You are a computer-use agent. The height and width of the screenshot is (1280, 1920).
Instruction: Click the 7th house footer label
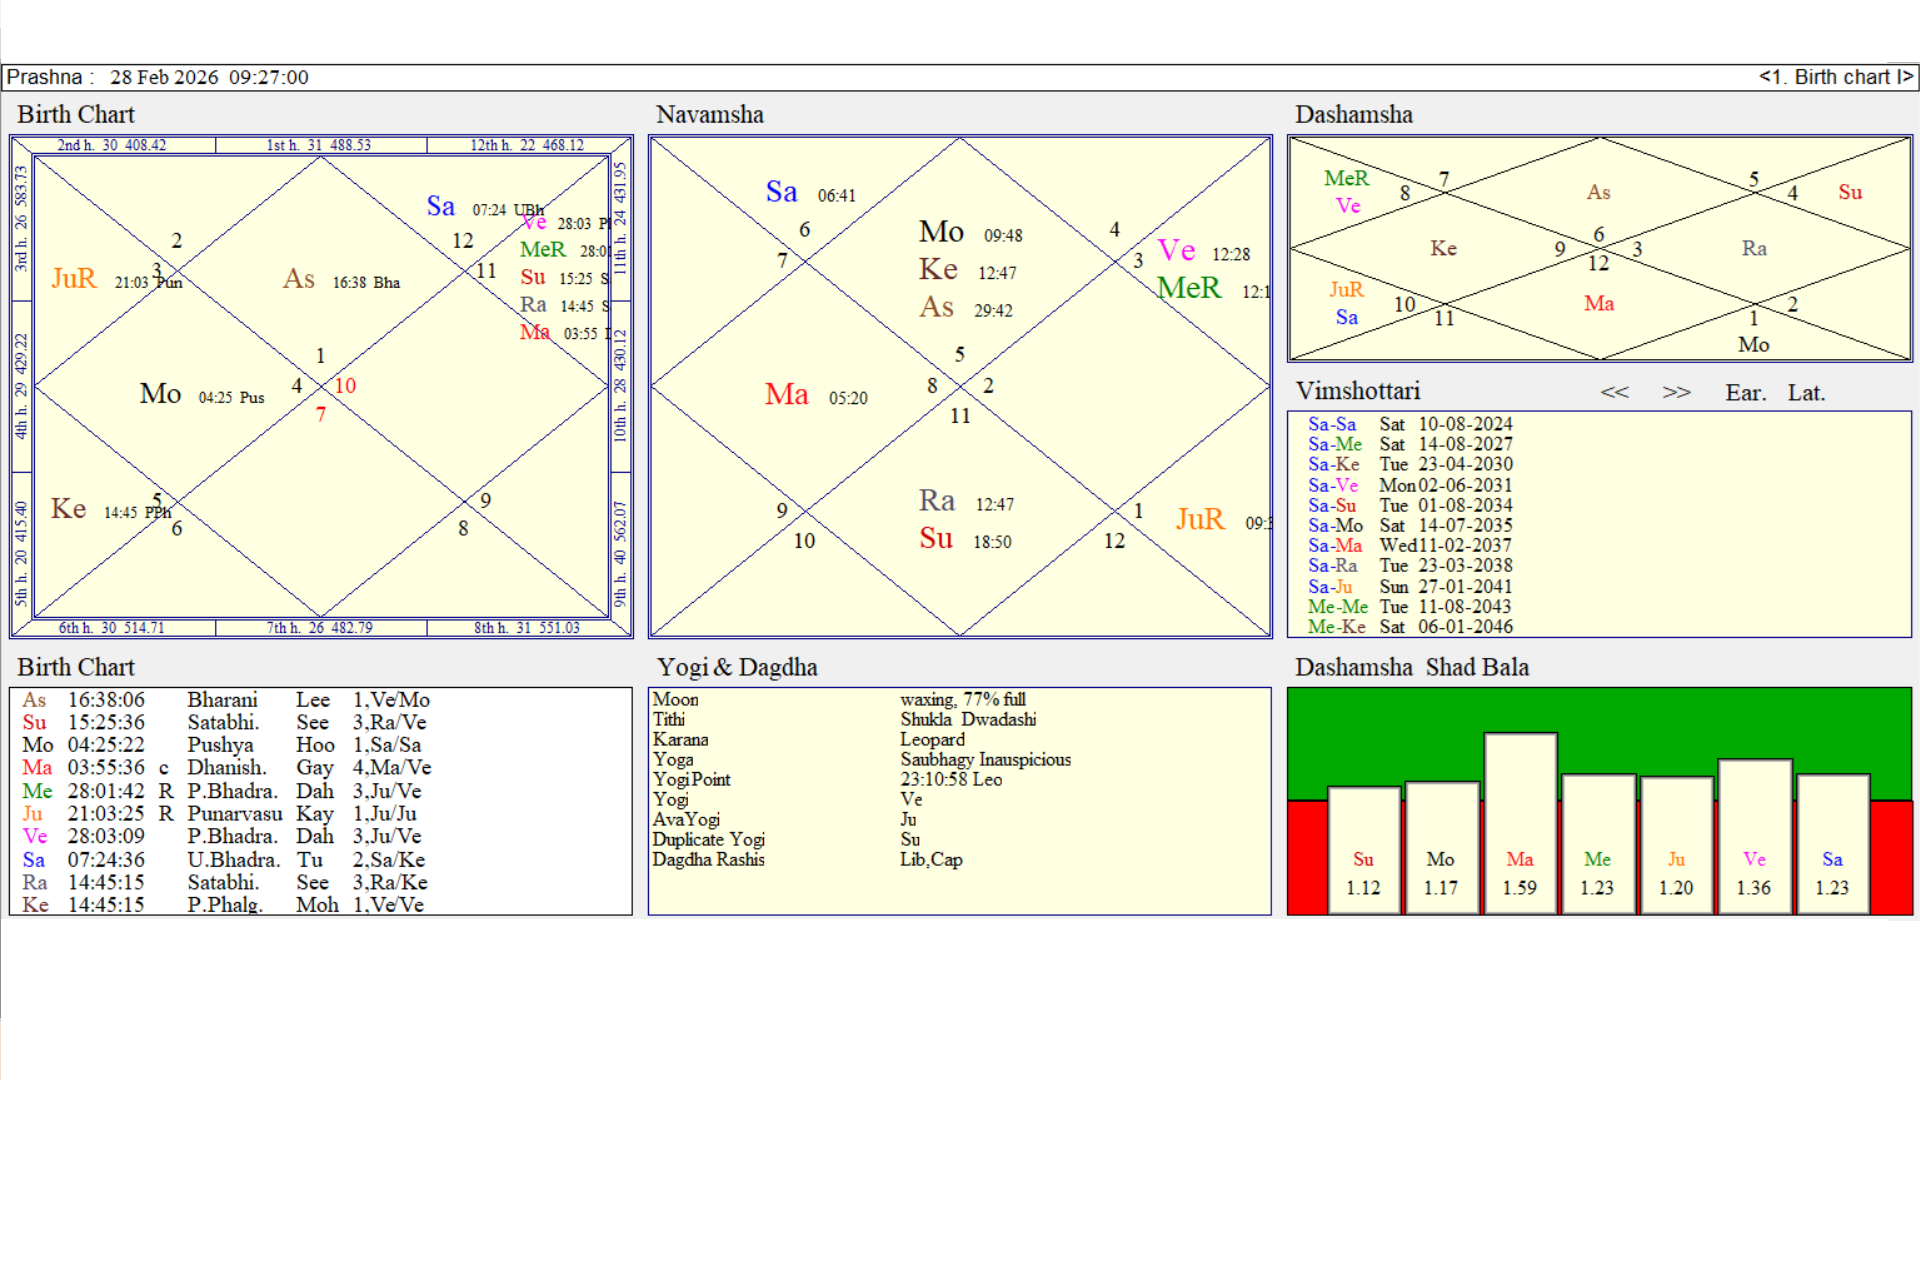[x=319, y=628]
